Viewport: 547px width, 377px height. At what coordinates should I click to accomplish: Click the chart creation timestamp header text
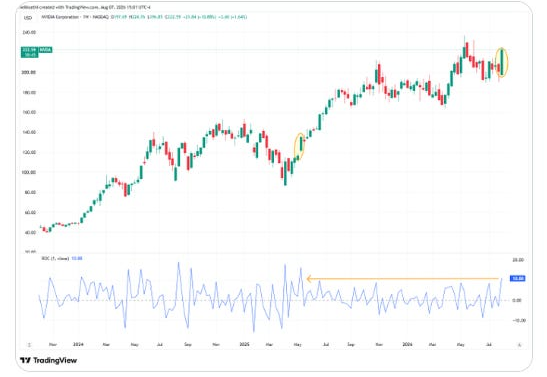point(86,7)
